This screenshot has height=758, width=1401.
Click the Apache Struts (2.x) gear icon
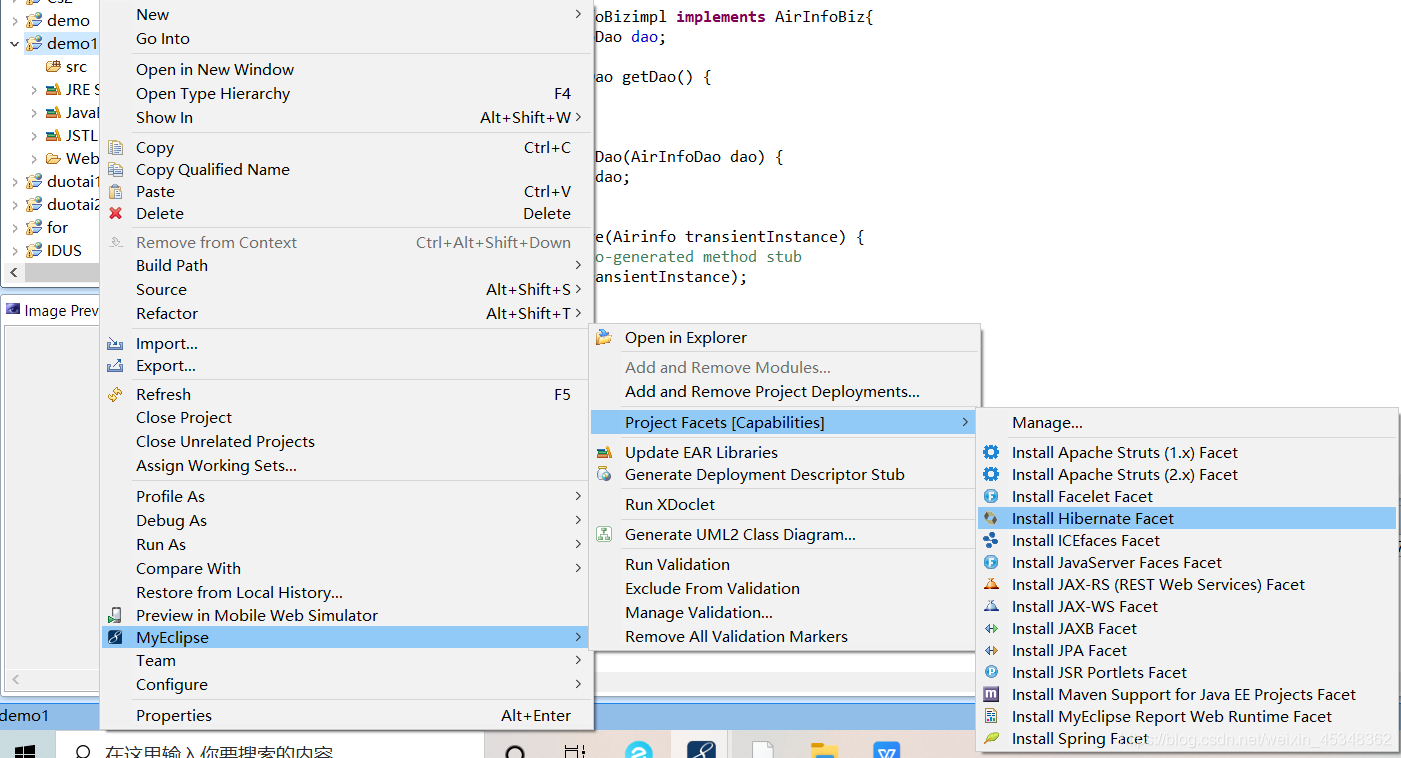[991, 474]
